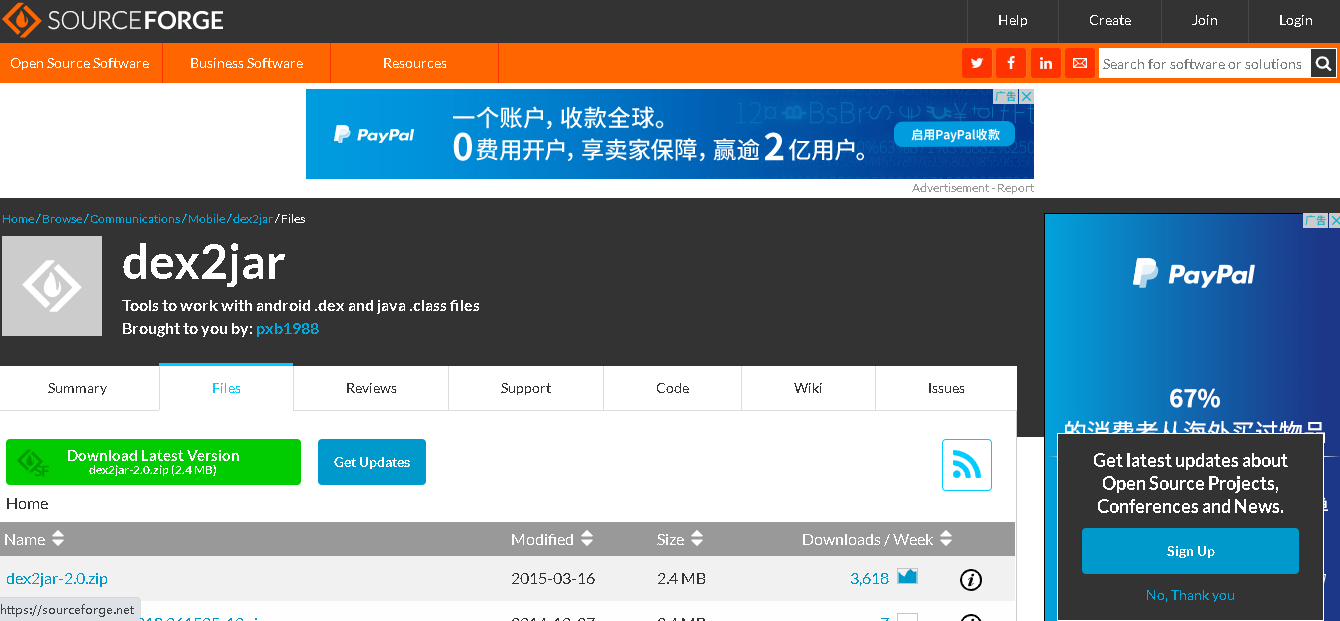Open the Open Source Software menu
The height and width of the screenshot is (621, 1340).
coord(80,63)
